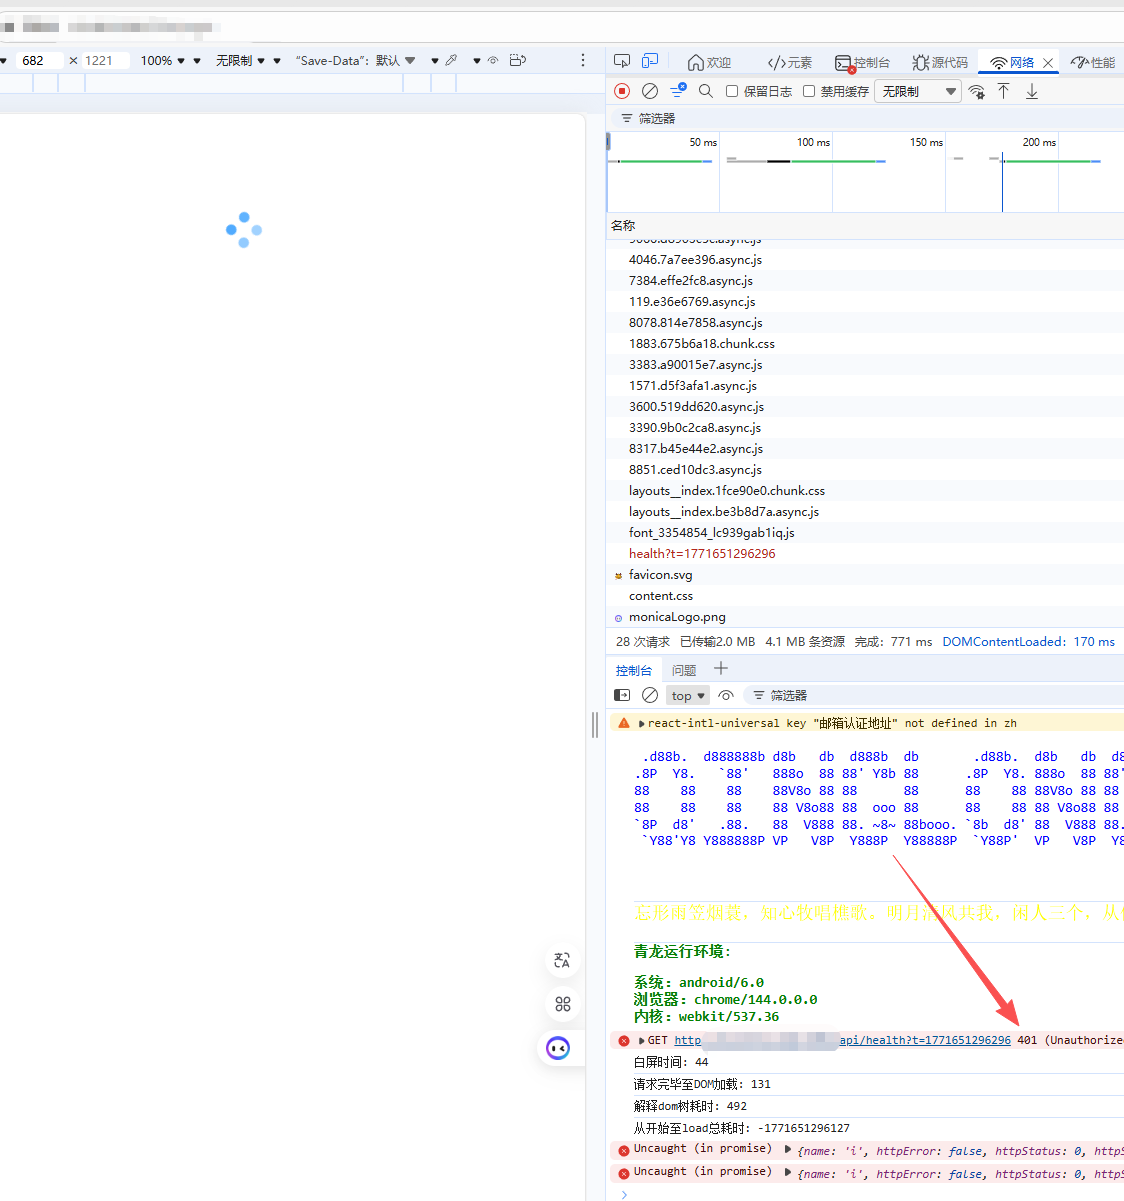This screenshot has width=1124, height=1201.
Task: Expand the react-intl-universal warning message
Action: point(641,723)
